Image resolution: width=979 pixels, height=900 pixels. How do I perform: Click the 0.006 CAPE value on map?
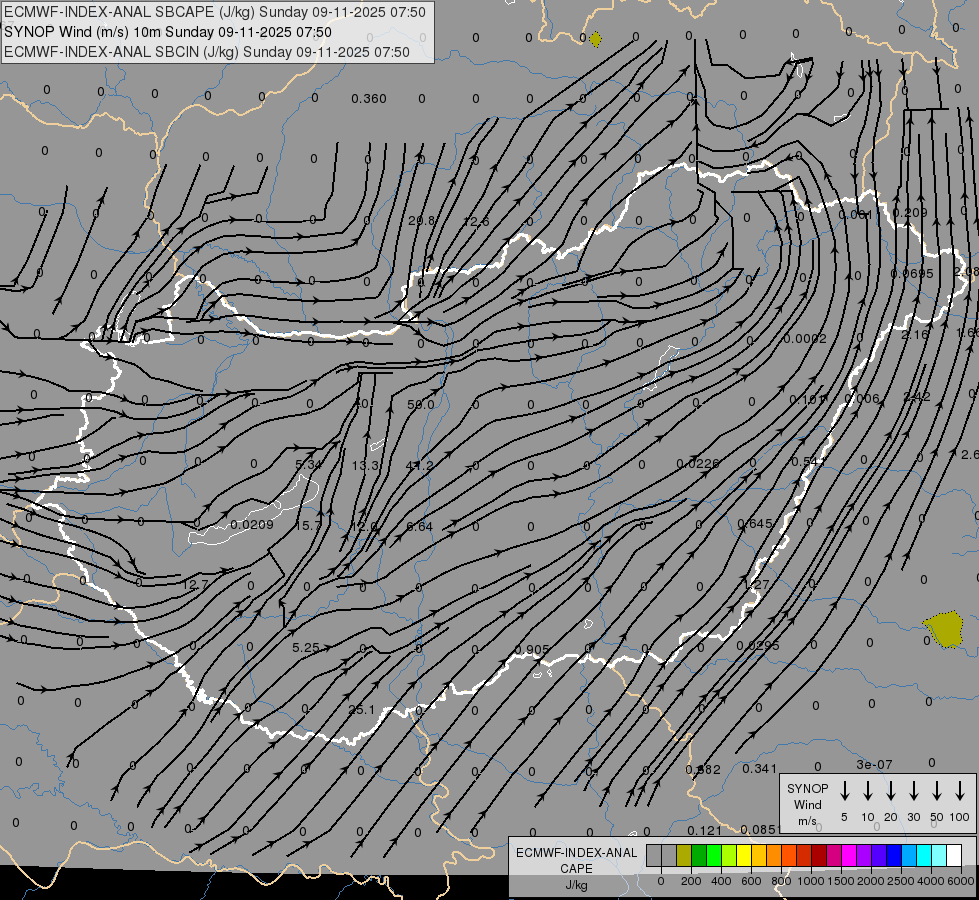pos(862,398)
